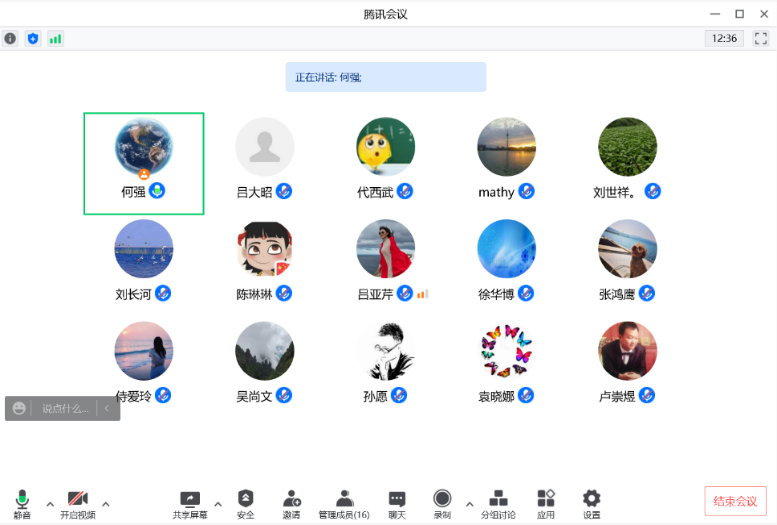777x525 pixels.
Task: Mute the microphone with 静音
Action: [21, 501]
